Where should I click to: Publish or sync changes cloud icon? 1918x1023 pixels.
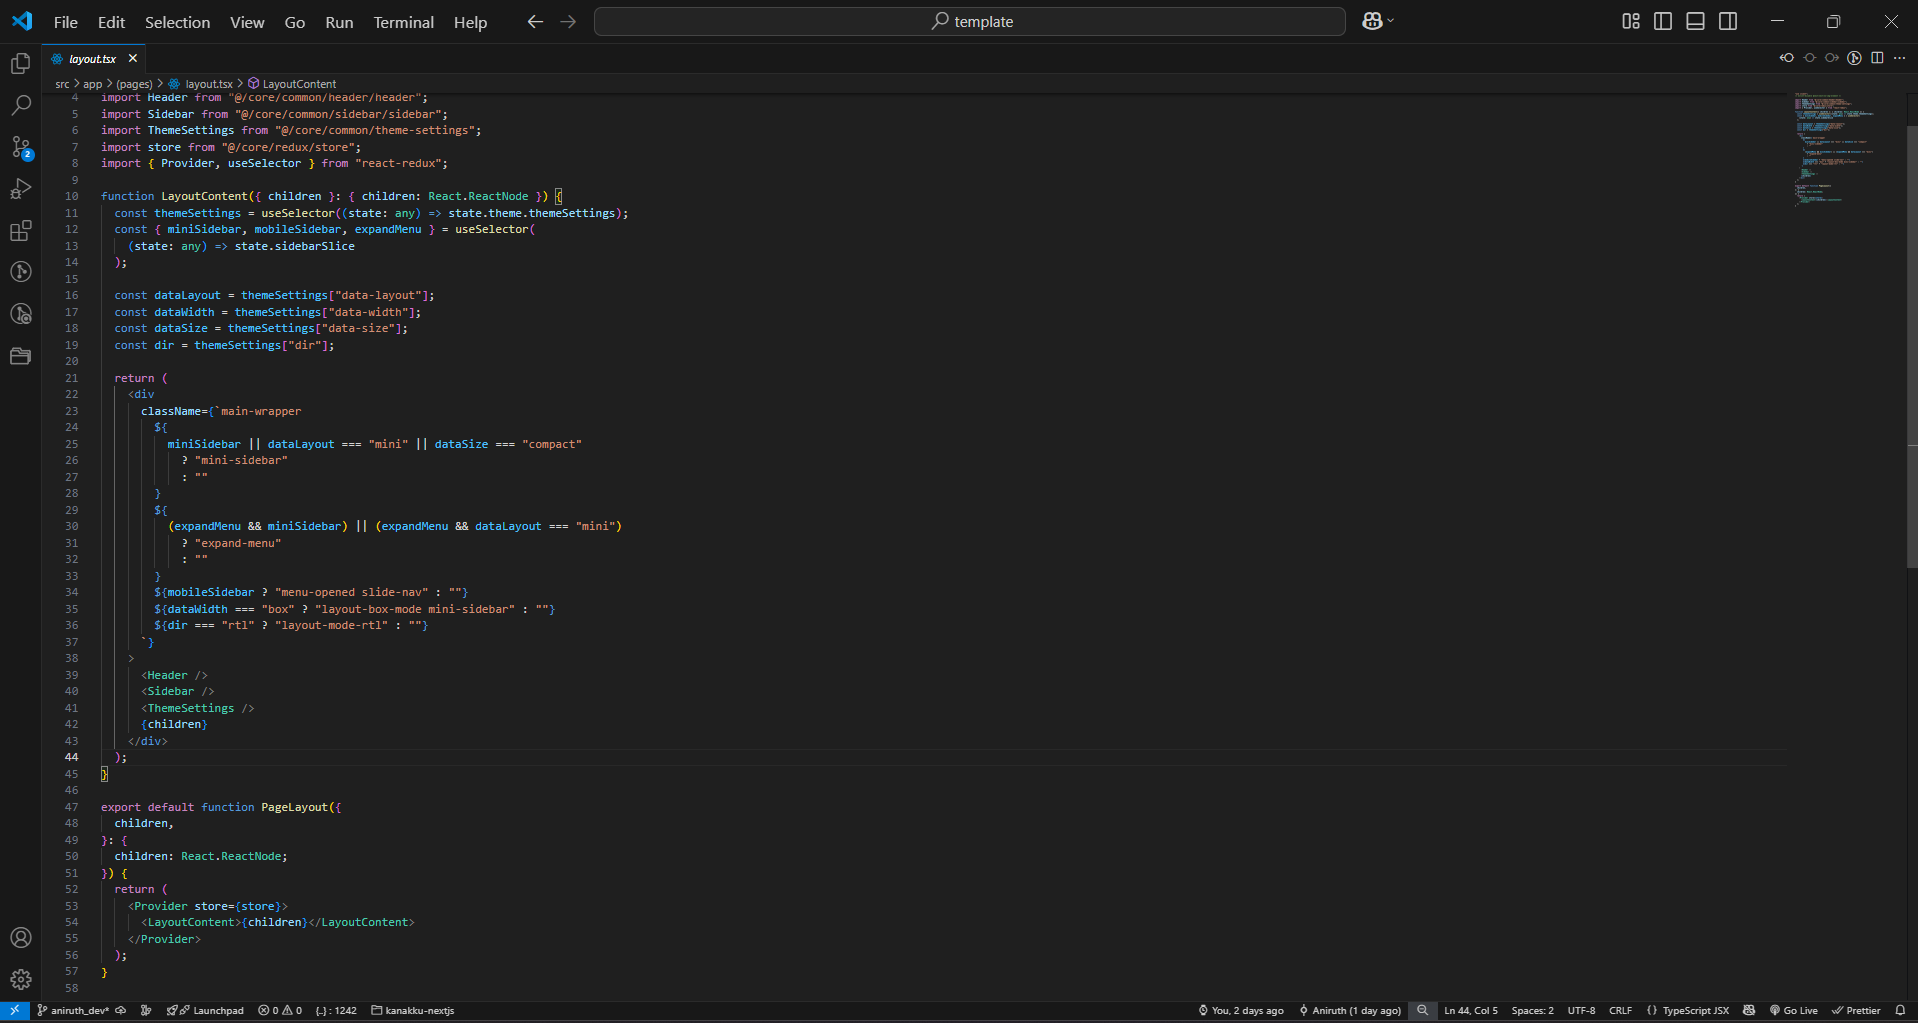(121, 1010)
